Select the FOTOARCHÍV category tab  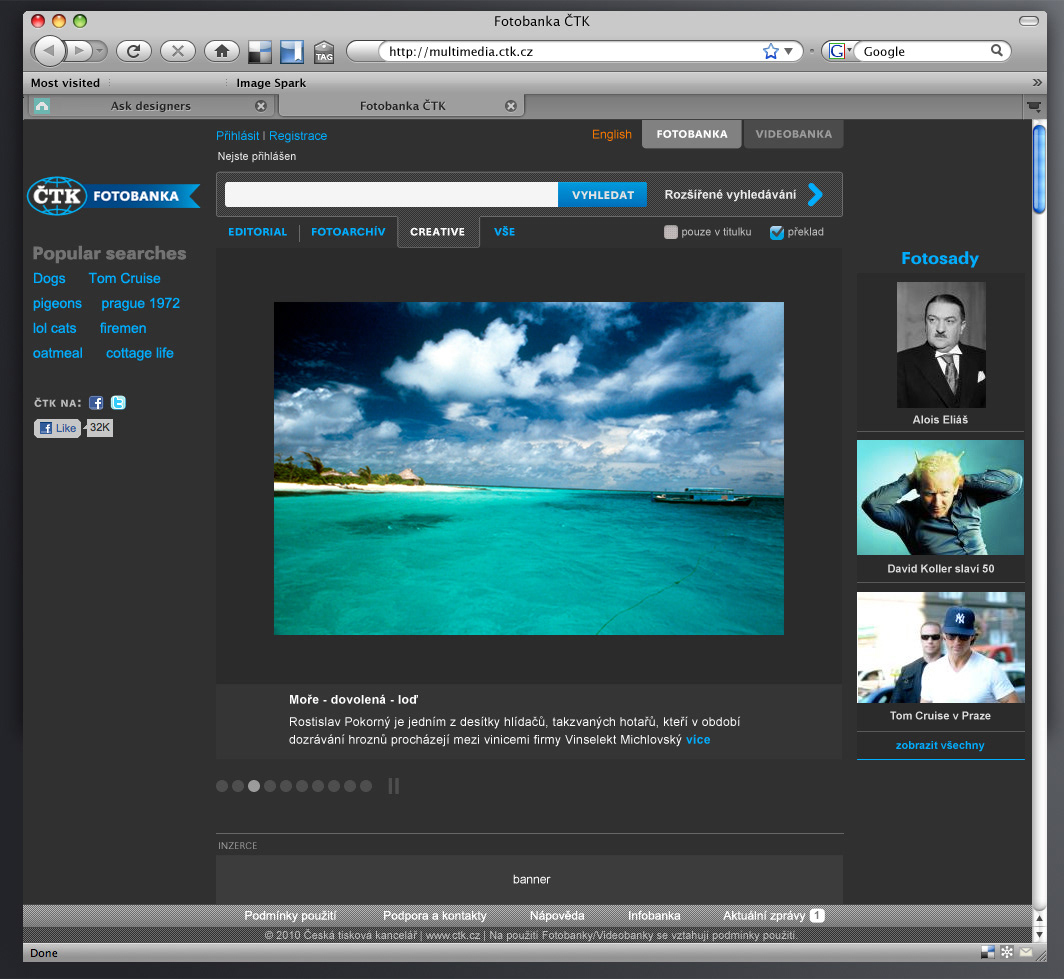(x=348, y=232)
